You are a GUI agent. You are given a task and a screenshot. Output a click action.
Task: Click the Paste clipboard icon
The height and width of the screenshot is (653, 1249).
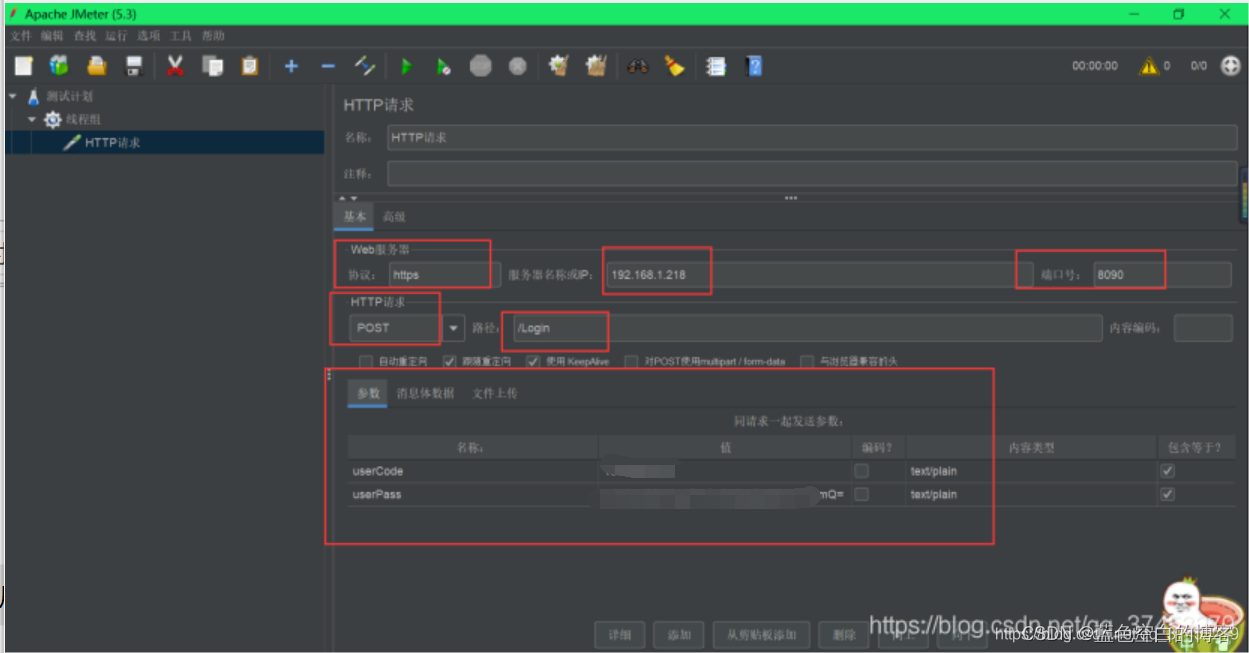[x=249, y=66]
